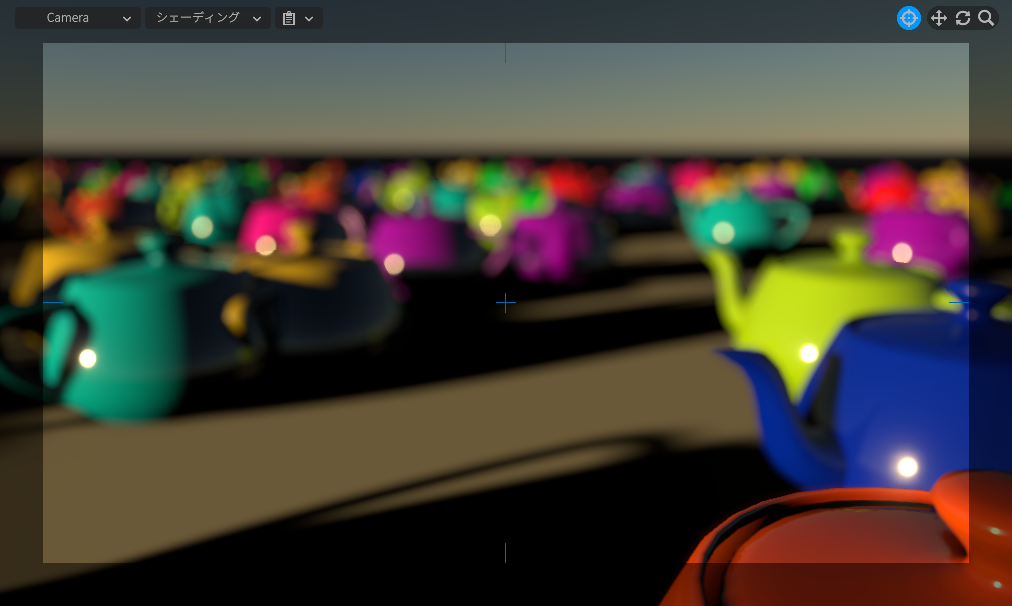Click the highlight on the left teal teapot
Viewport: 1012px width, 606px height.
click(88, 358)
